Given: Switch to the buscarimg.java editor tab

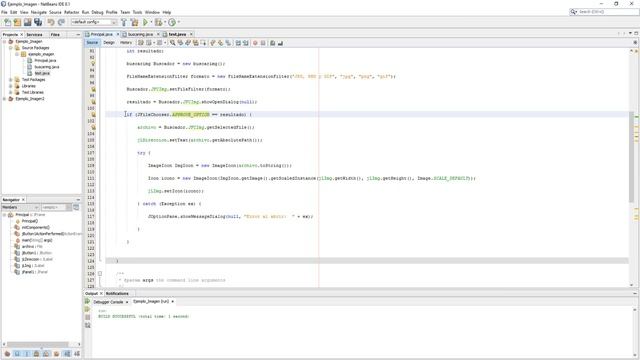Looking at the screenshot, I should click(140, 34).
